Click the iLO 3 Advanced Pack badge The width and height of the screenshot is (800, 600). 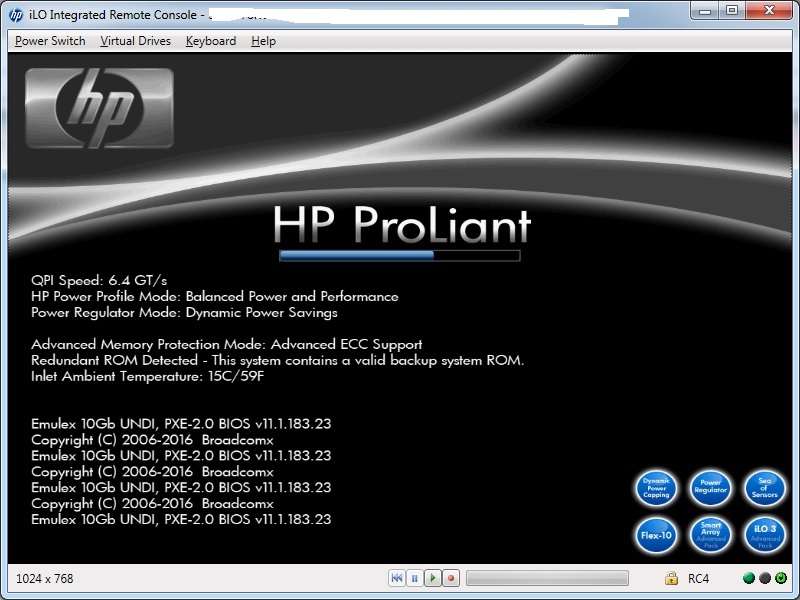point(764,535)
